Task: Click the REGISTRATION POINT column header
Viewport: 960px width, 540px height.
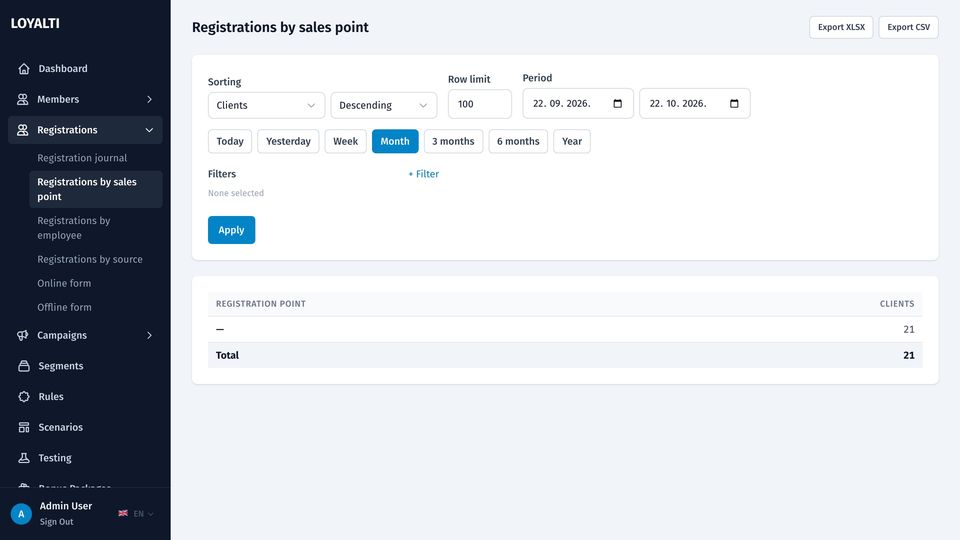Action: click(261, 304)
